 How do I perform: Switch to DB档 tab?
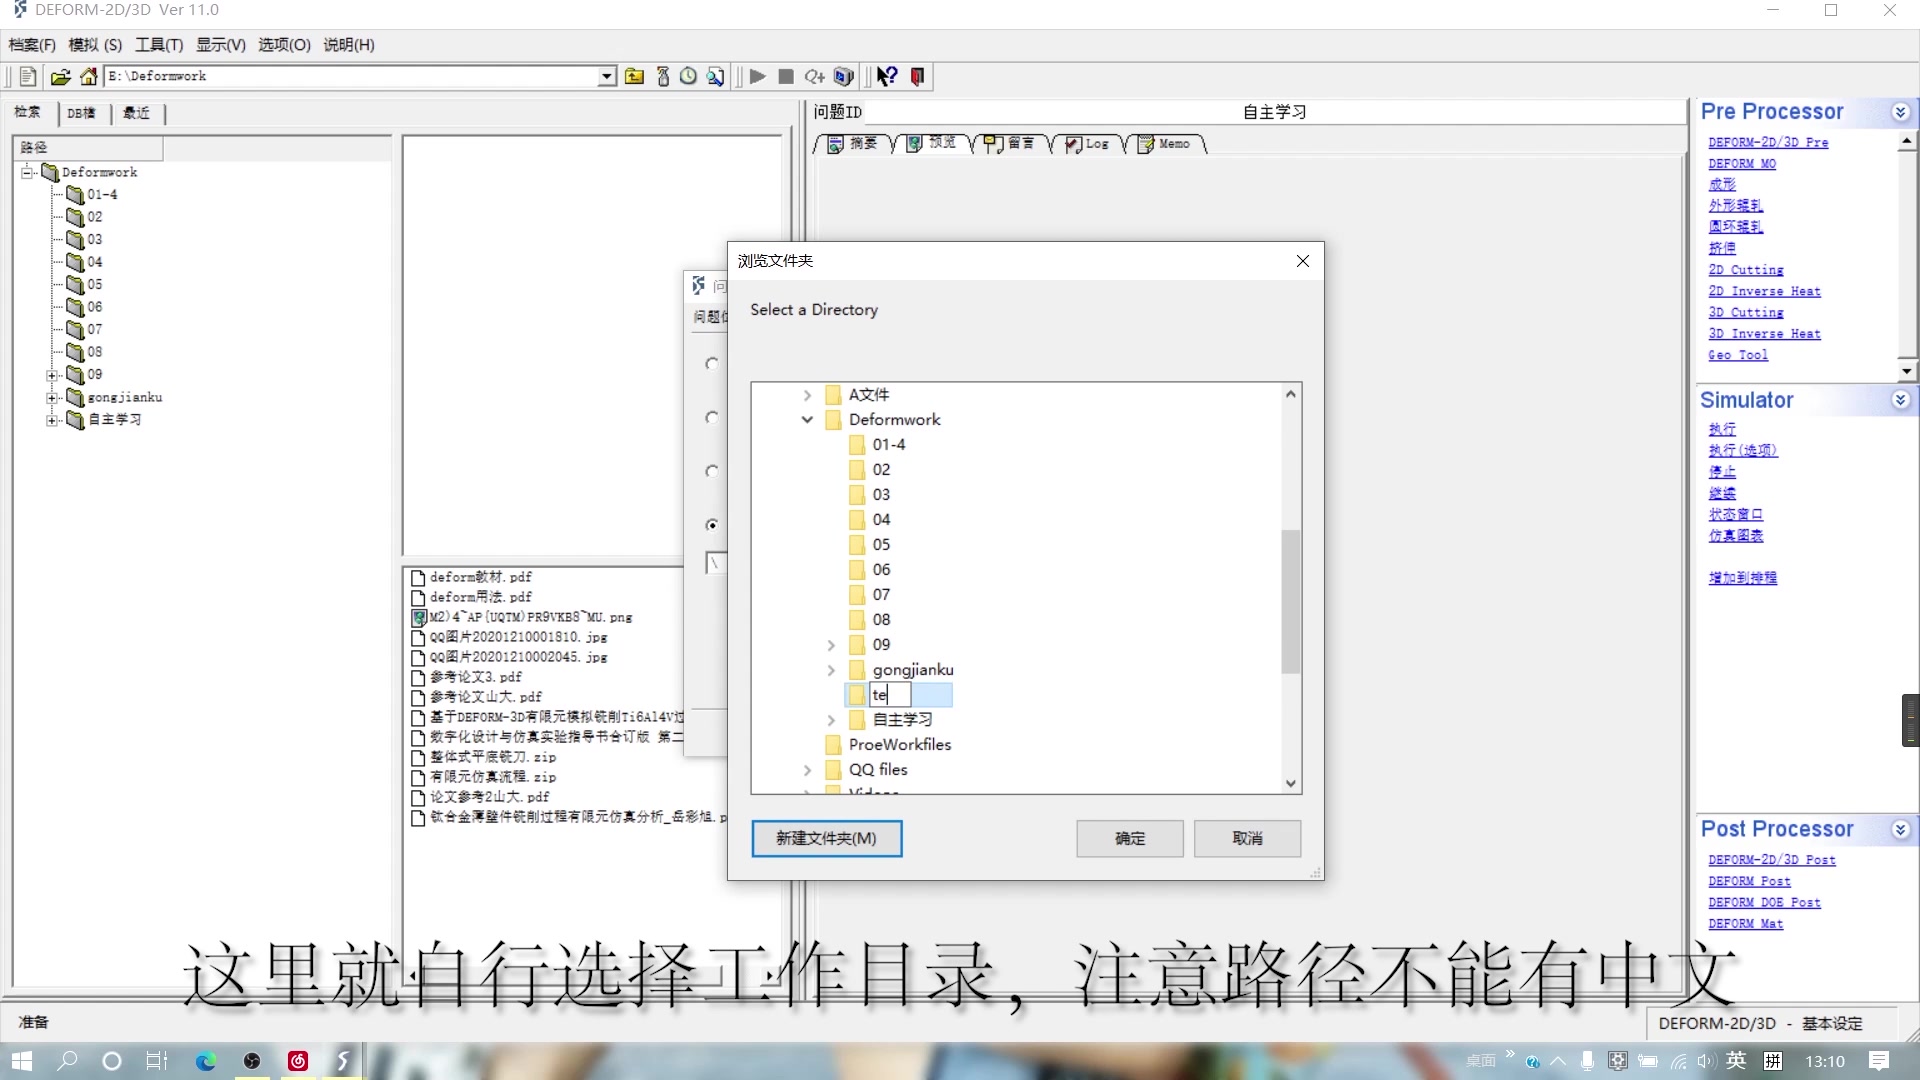point(81,113)
